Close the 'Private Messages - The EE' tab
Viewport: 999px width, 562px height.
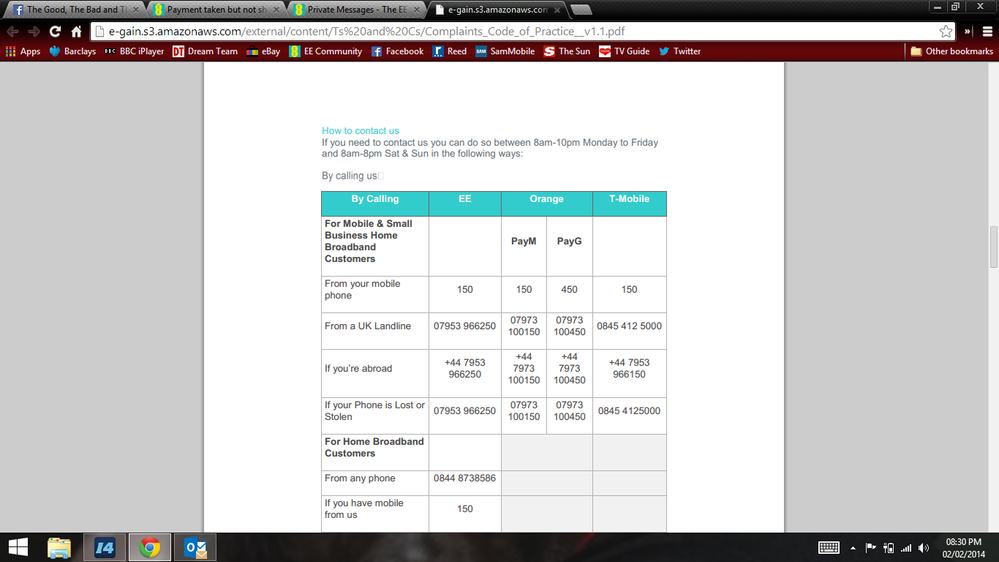pyautogui.click(x=417, y=10)
